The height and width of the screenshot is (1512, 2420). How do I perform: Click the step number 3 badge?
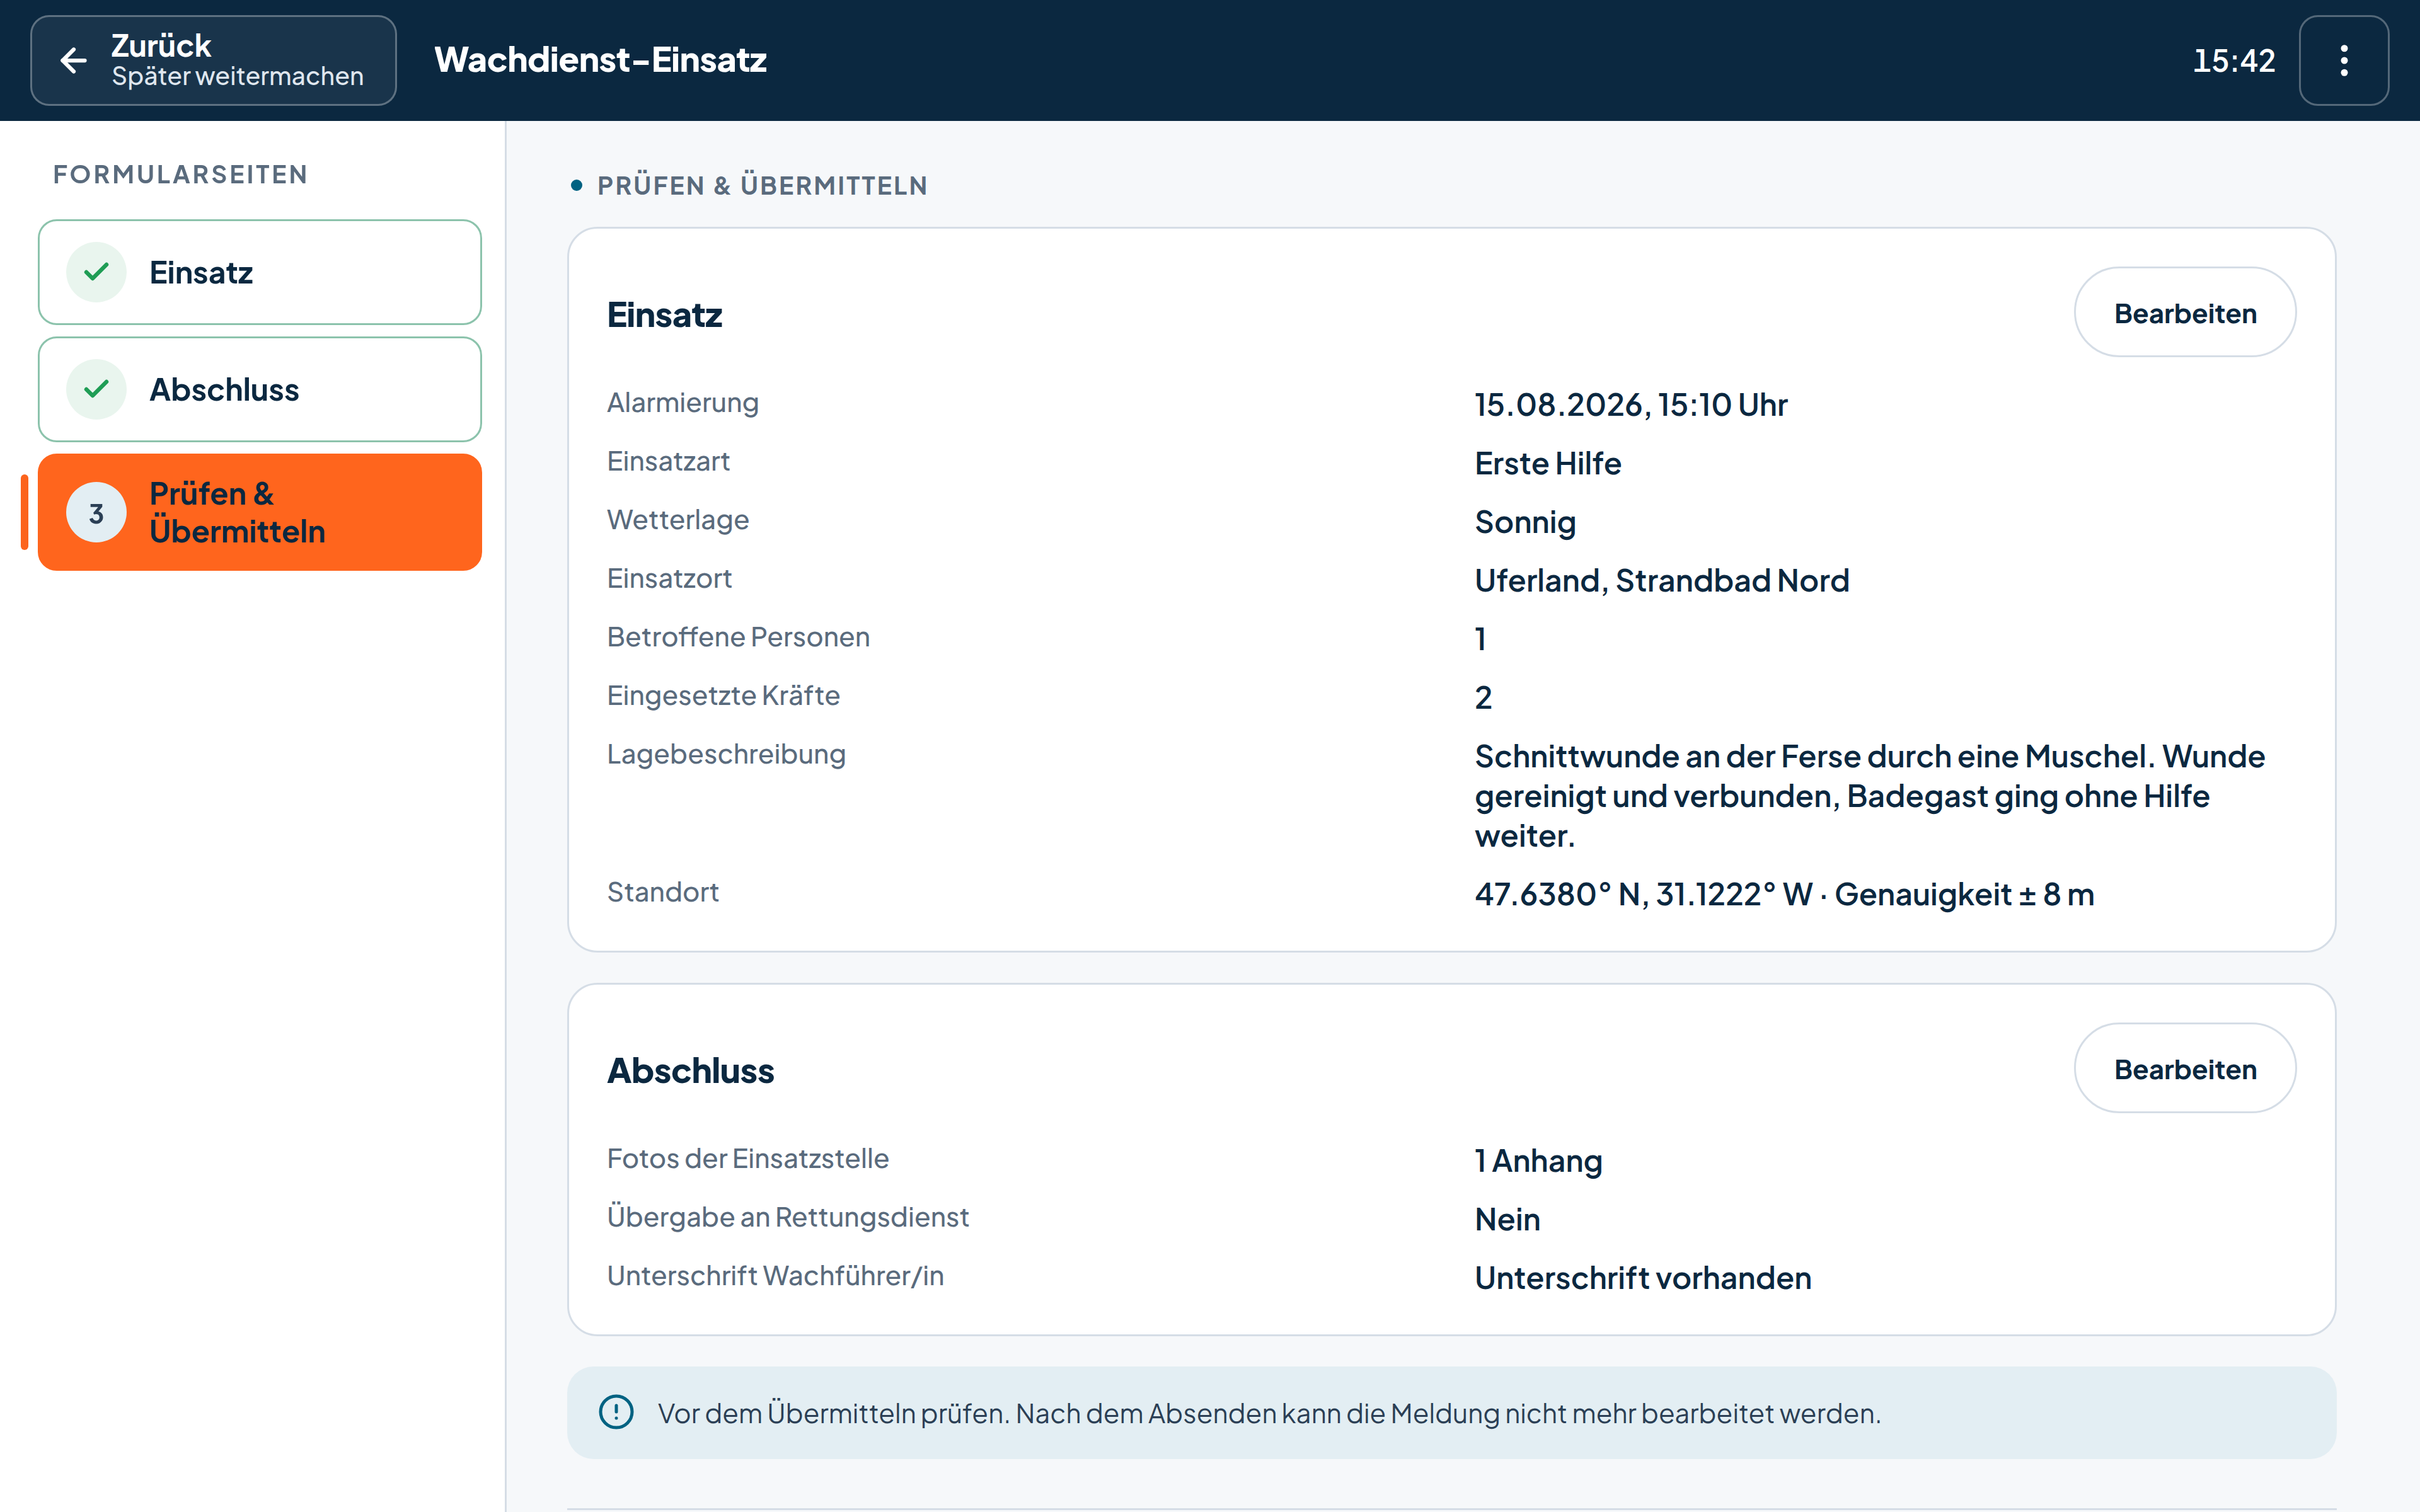(x=96, y=513)
